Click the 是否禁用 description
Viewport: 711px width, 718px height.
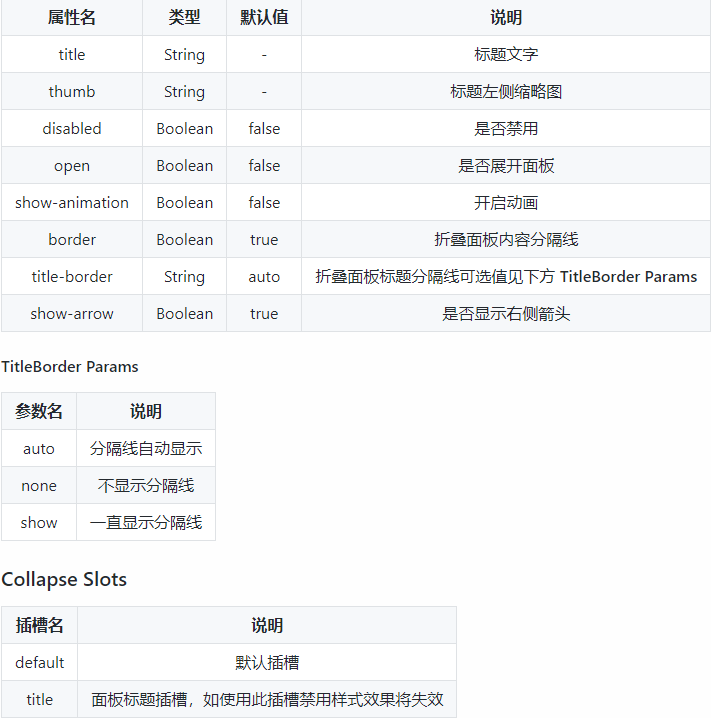(506, 129)
